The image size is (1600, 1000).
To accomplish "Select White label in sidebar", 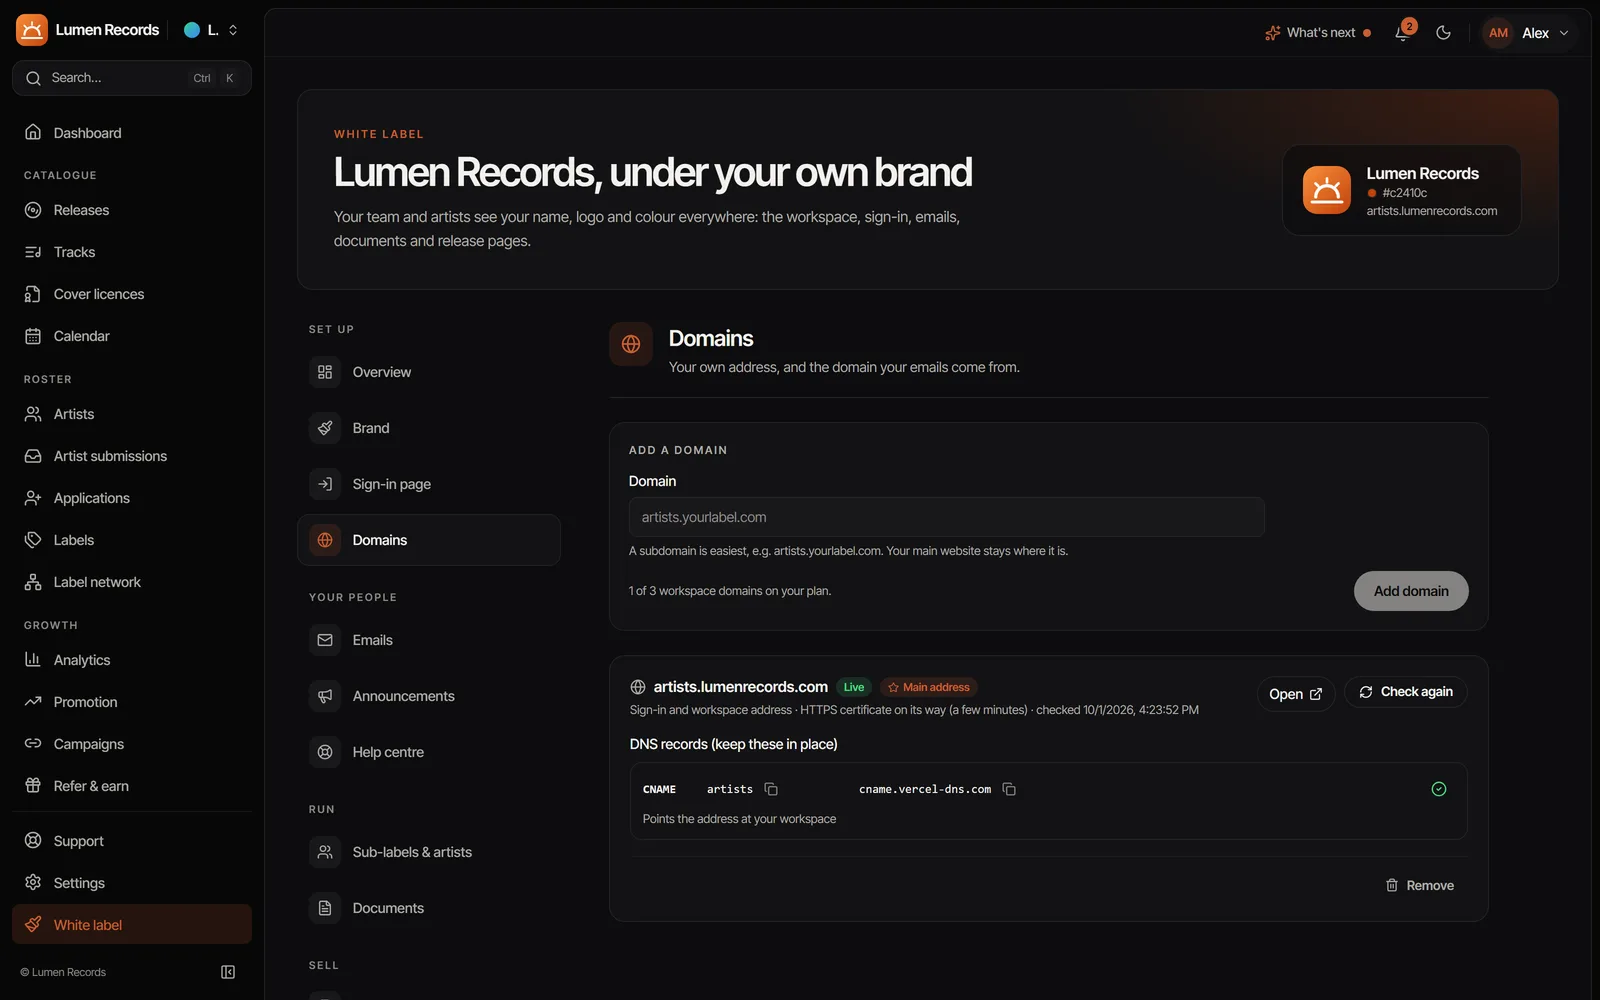I will point(132,925).
